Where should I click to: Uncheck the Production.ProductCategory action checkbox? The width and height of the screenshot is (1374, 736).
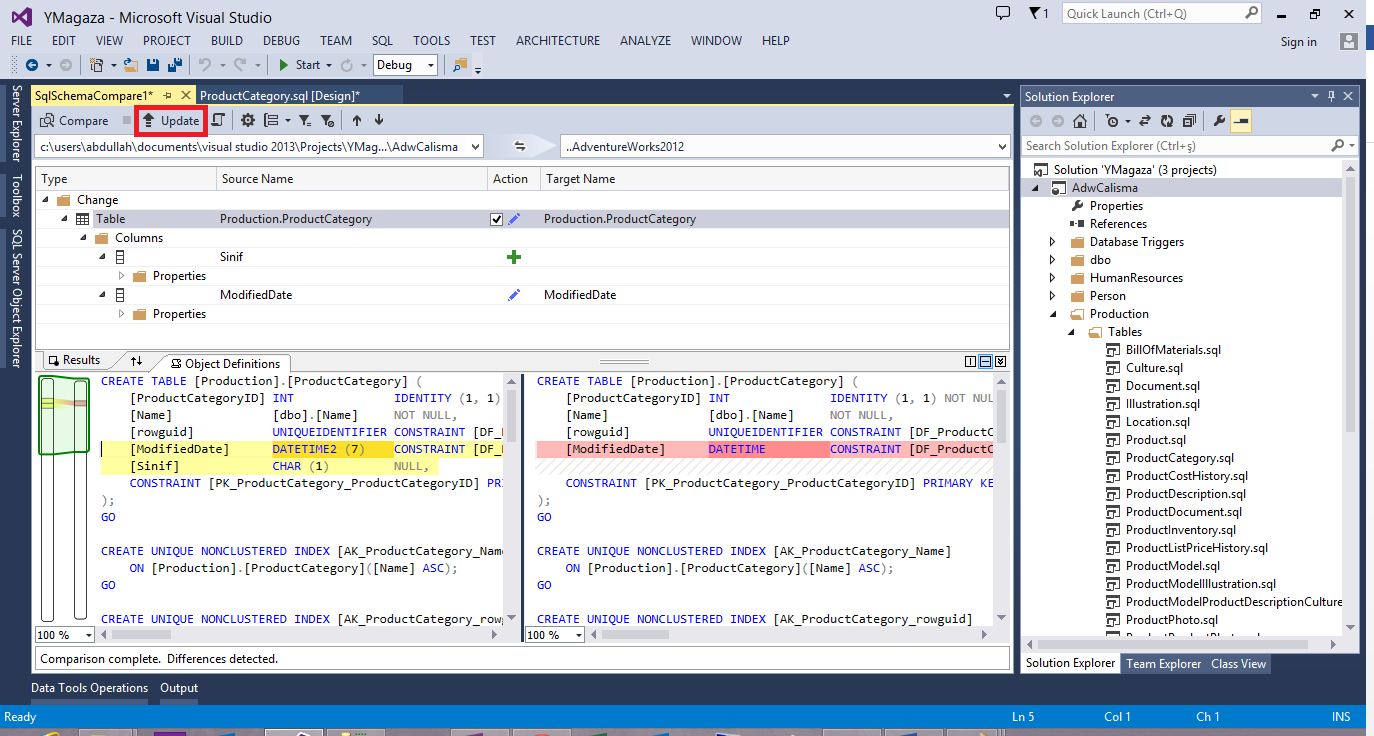(497, 219)
